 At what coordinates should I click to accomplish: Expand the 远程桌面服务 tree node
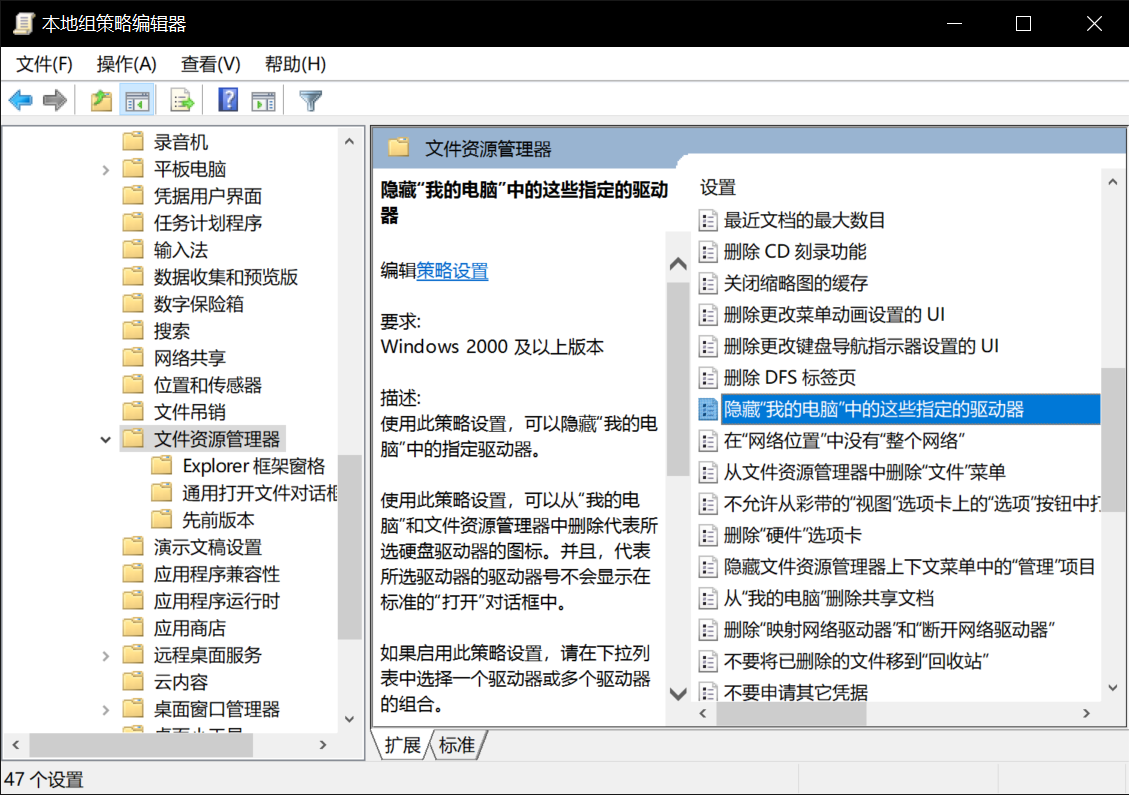click(x=106, y=656)
